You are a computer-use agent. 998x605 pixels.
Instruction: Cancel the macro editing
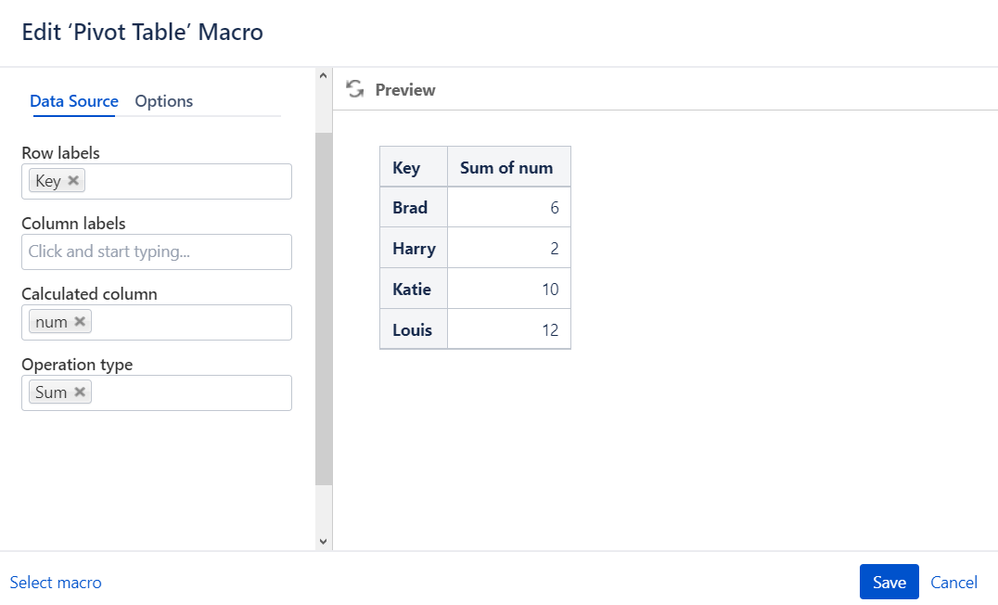point(953,582)
